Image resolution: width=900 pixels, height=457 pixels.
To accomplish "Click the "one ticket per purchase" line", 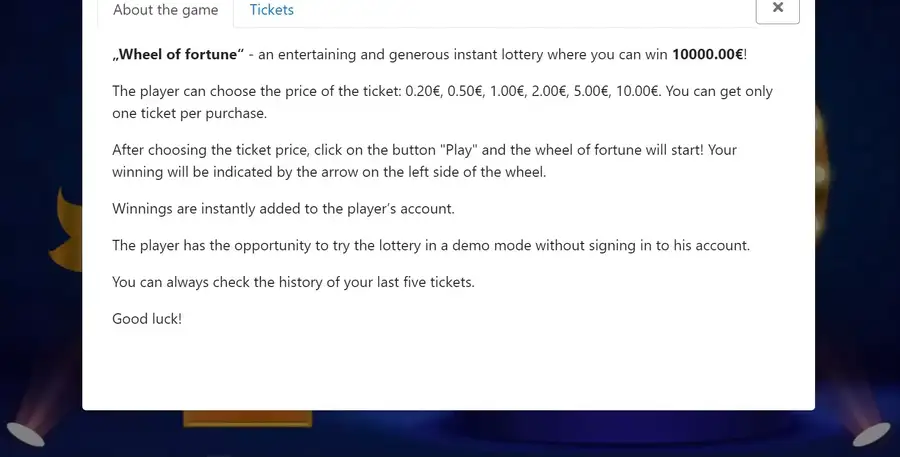I will click(x=189, y=113).
